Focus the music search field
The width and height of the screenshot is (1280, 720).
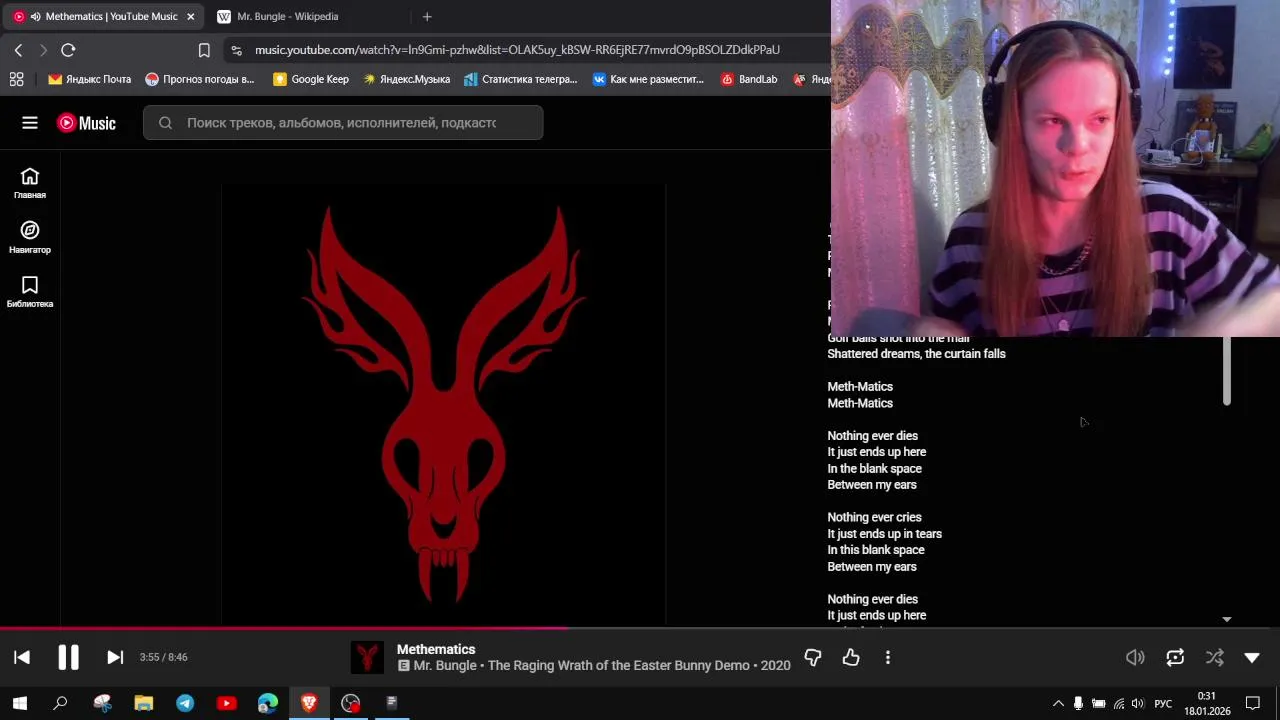tap(343, 123)
